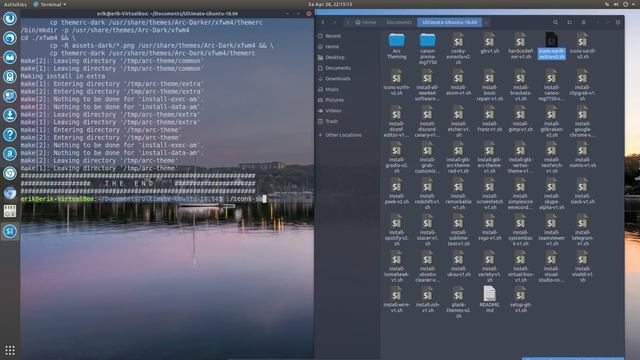
Task: Select the git-v1.sh script file
Action: [x=489, y=44]
